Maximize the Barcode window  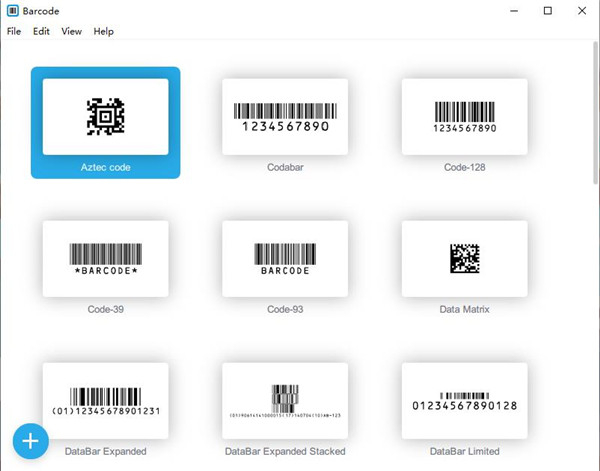click(x=548, y=11)
